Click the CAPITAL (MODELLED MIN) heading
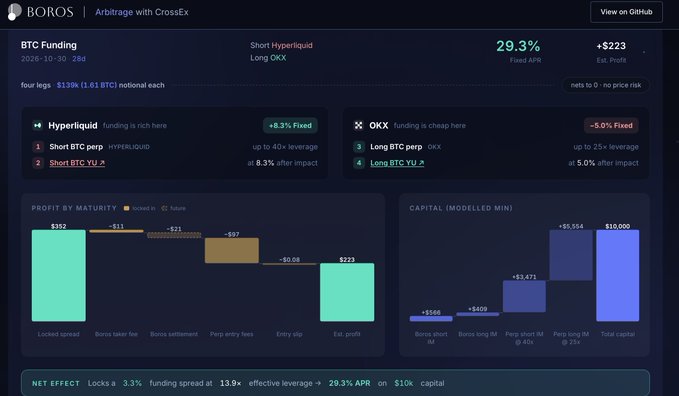Image resolution: width=679 pixels, height=396 pixels. (461, 208)
